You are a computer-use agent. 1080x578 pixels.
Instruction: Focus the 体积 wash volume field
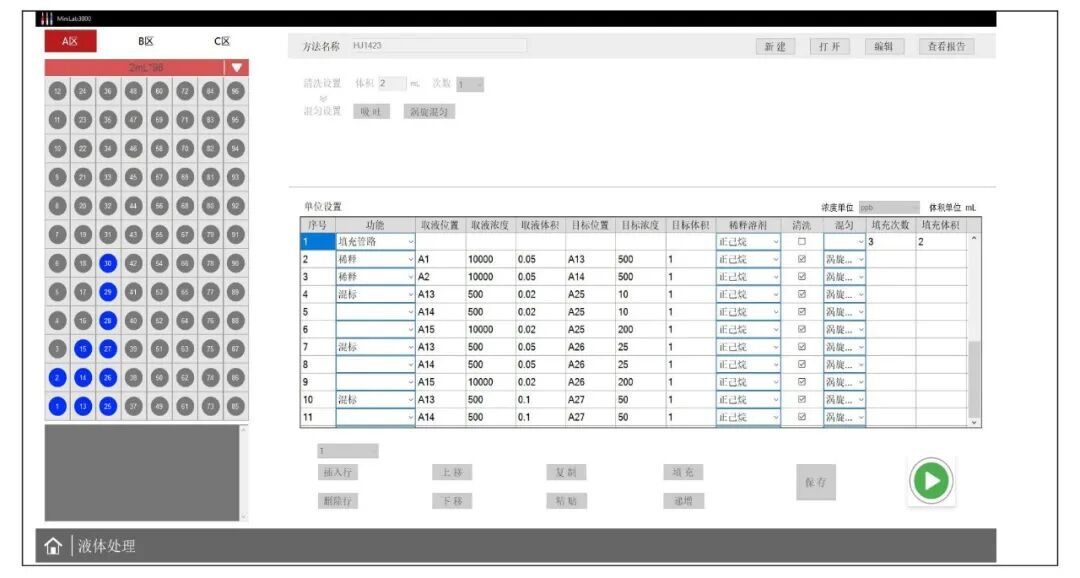point(392,84)
